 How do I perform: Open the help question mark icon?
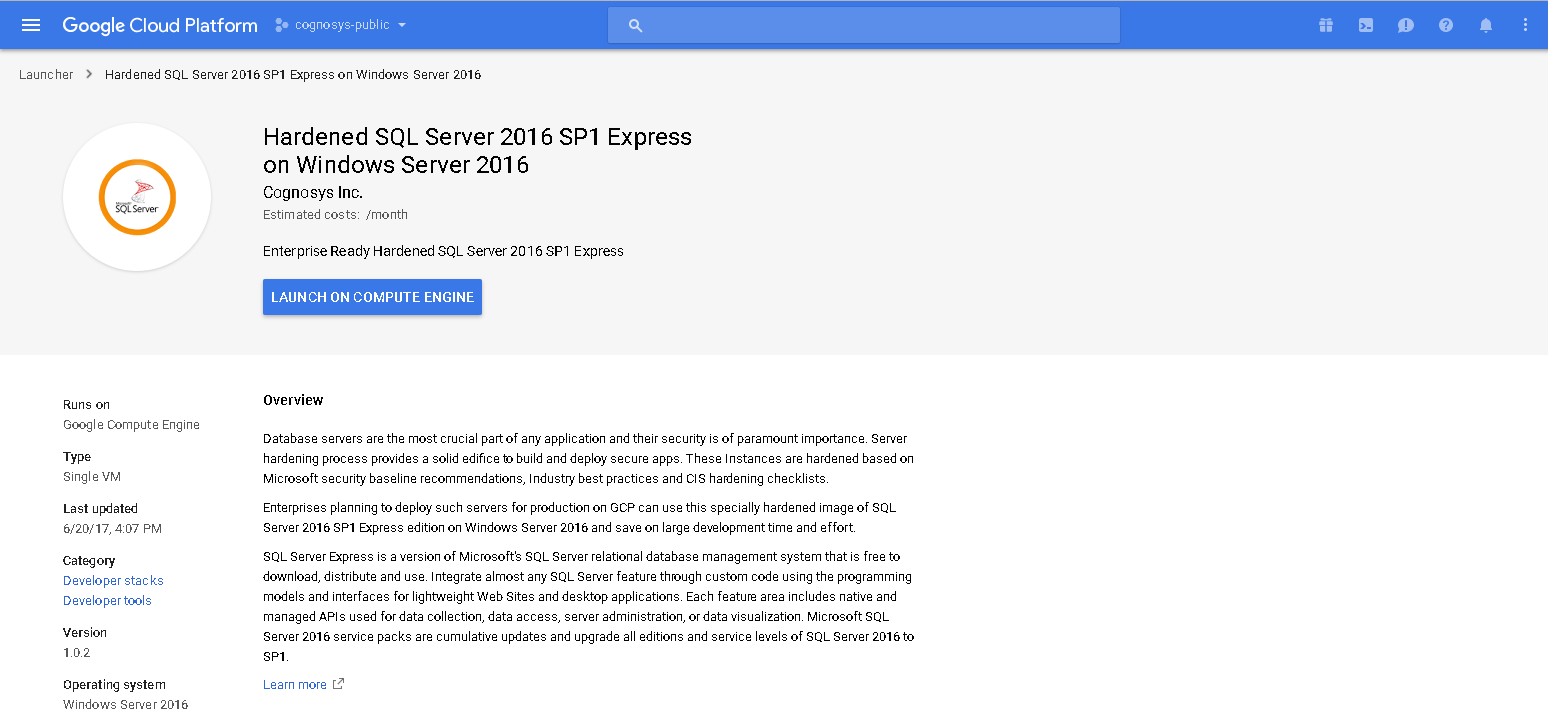click(1446, 25)
